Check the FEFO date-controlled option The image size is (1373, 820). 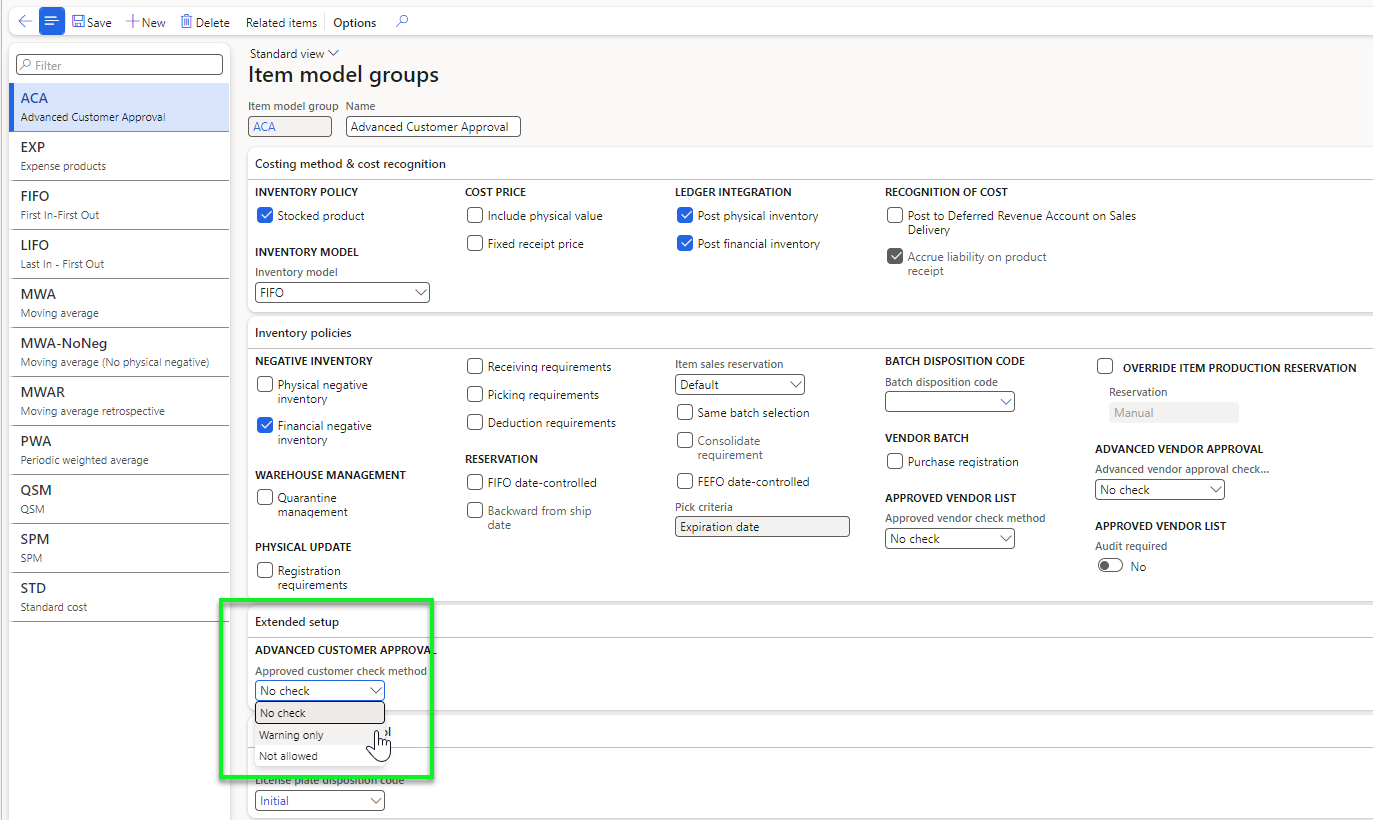pyautogui.click(x=685, y=481)
